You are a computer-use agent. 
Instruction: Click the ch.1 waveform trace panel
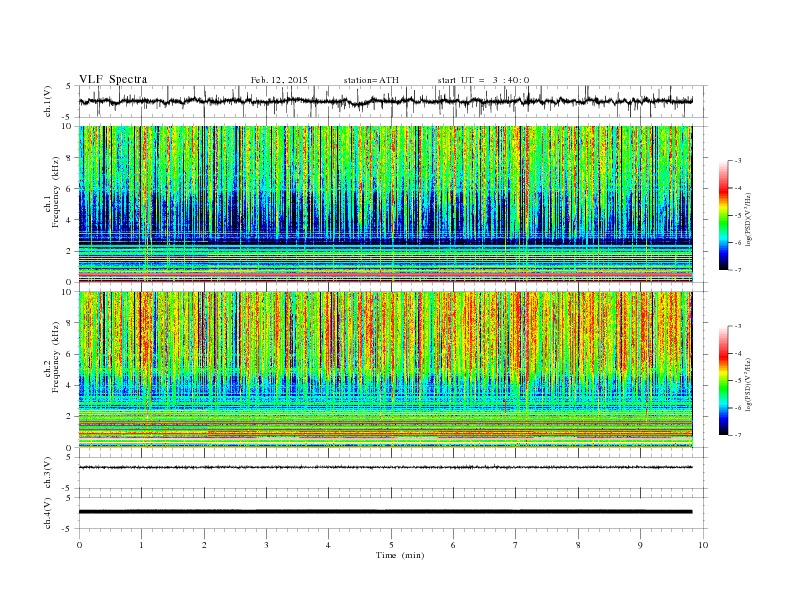tap(393, 101)
